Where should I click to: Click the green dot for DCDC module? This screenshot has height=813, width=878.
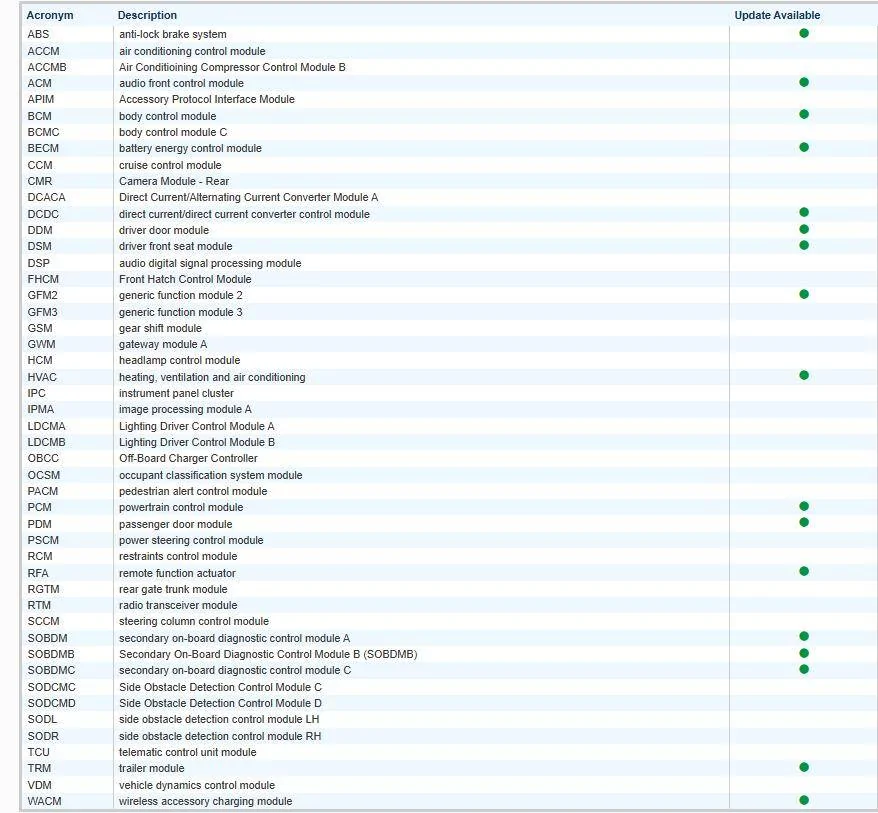804,213
